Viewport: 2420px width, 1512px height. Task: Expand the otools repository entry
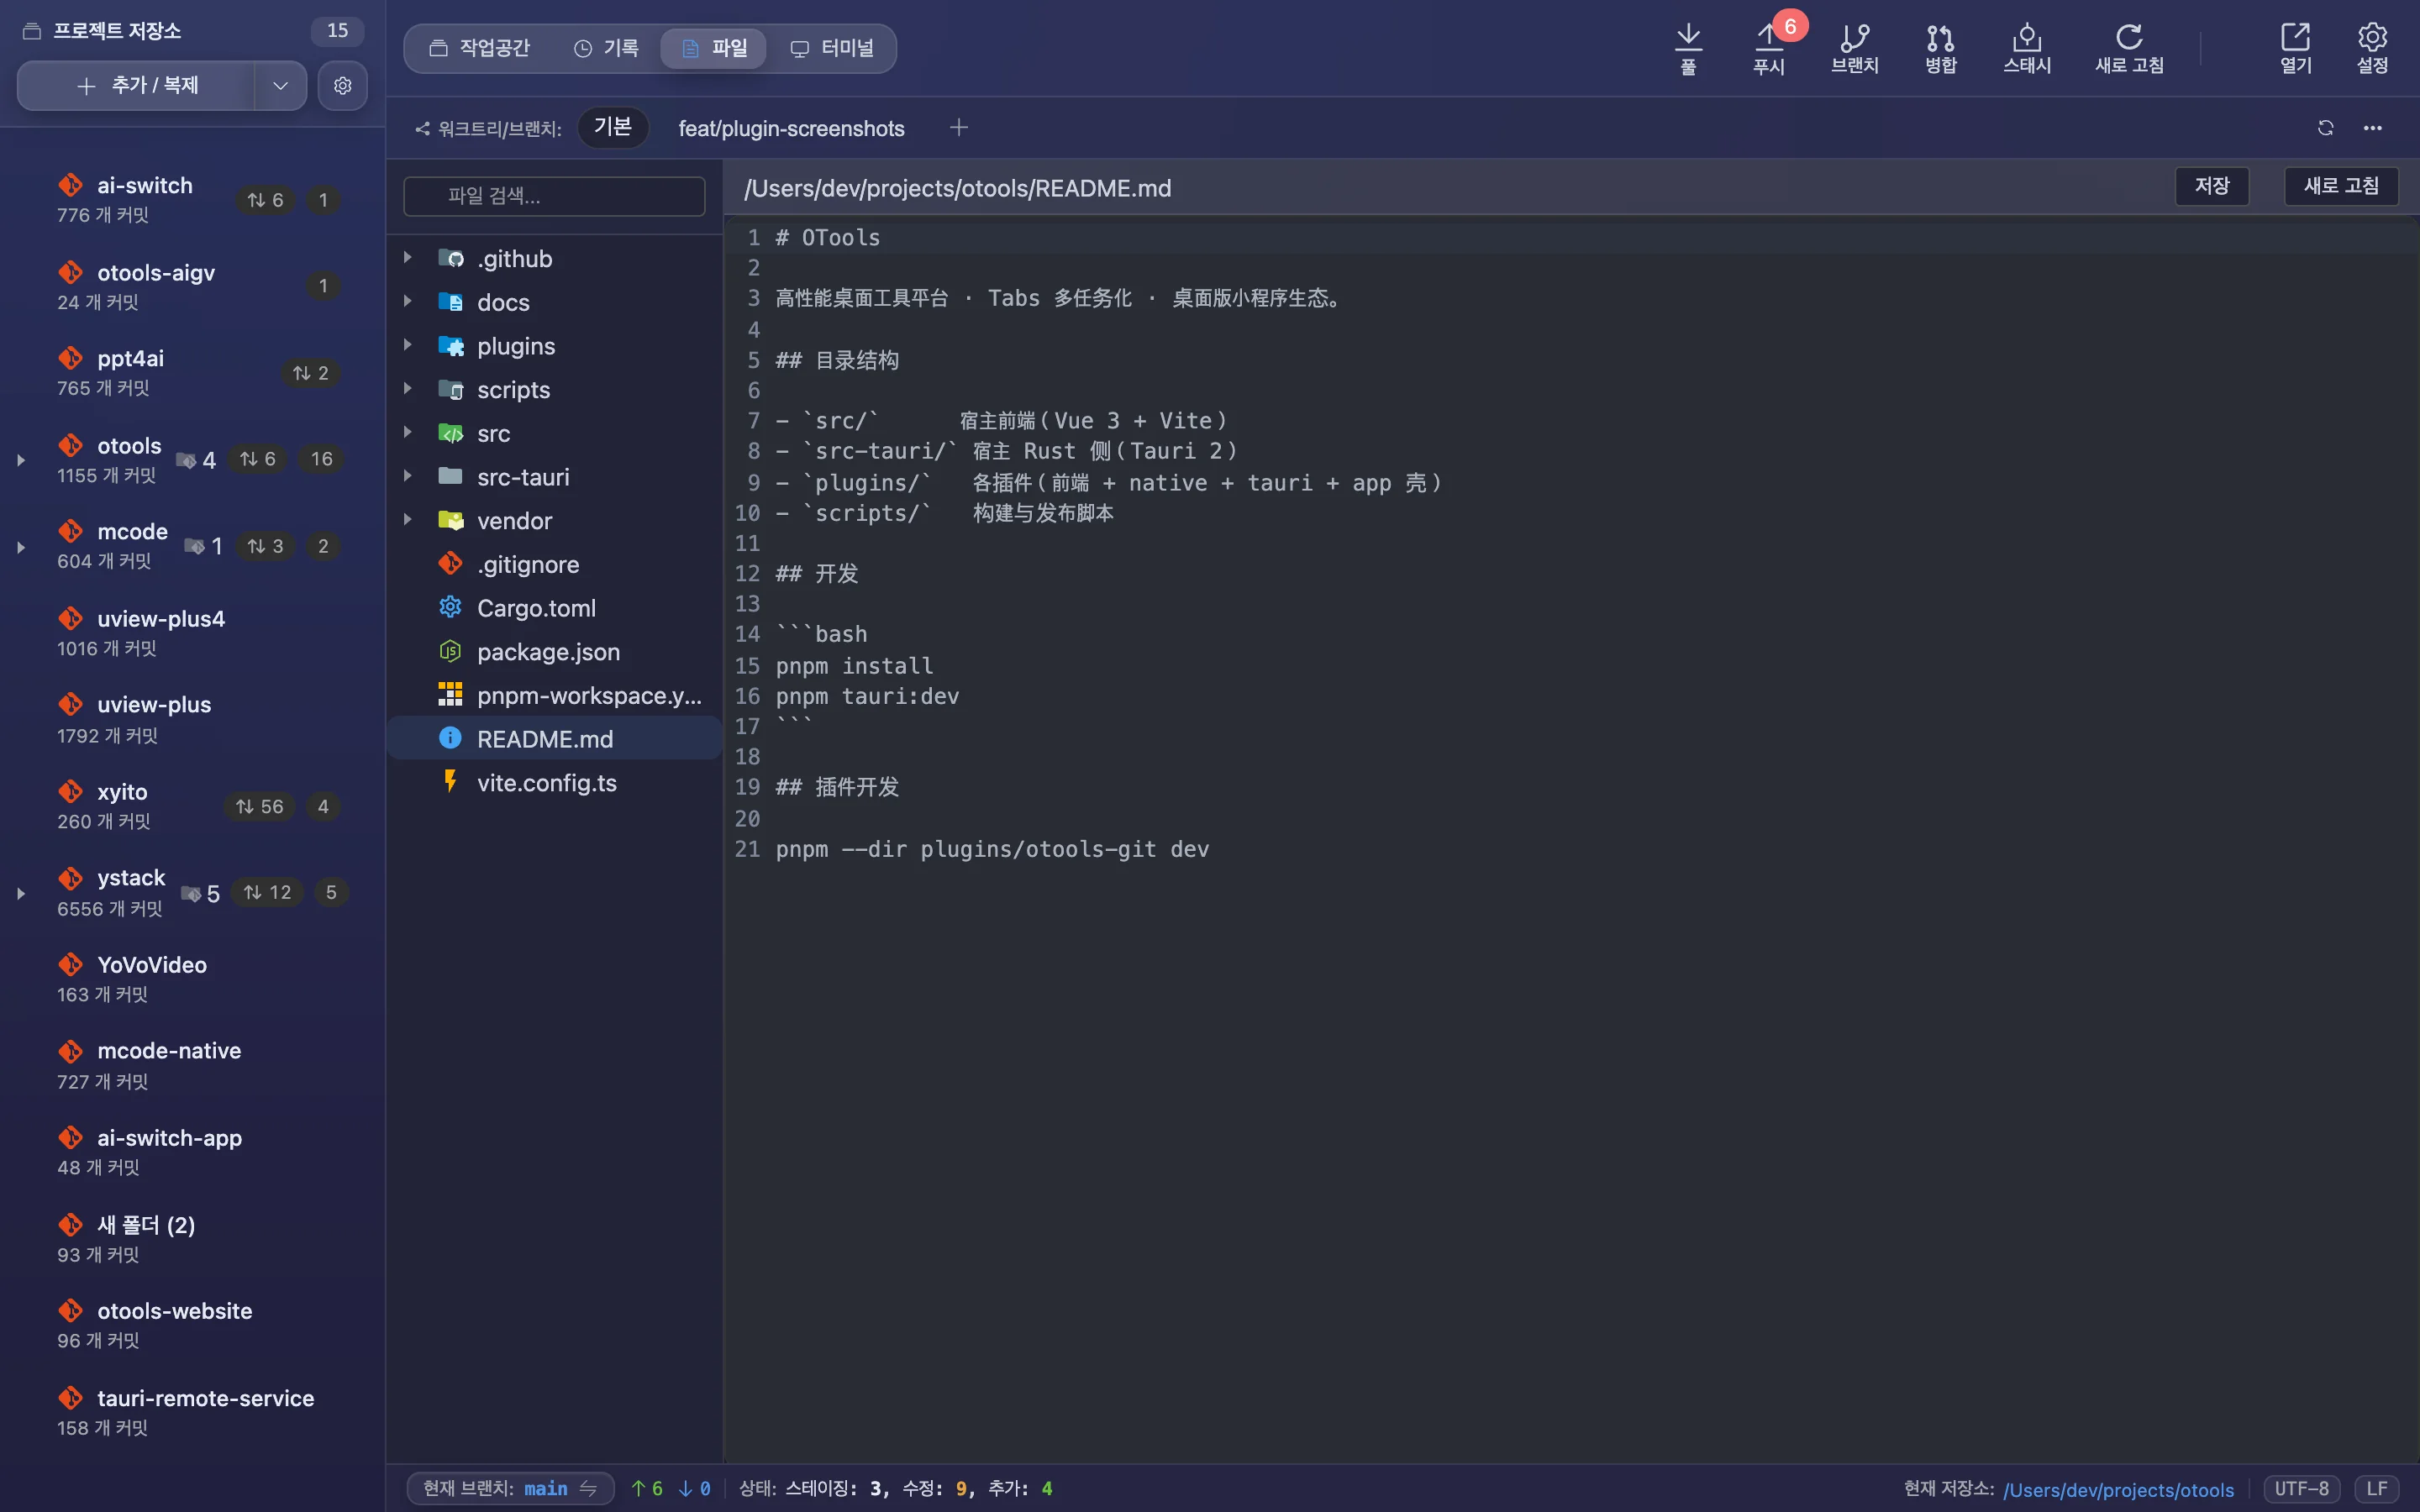tap(21, 460)
